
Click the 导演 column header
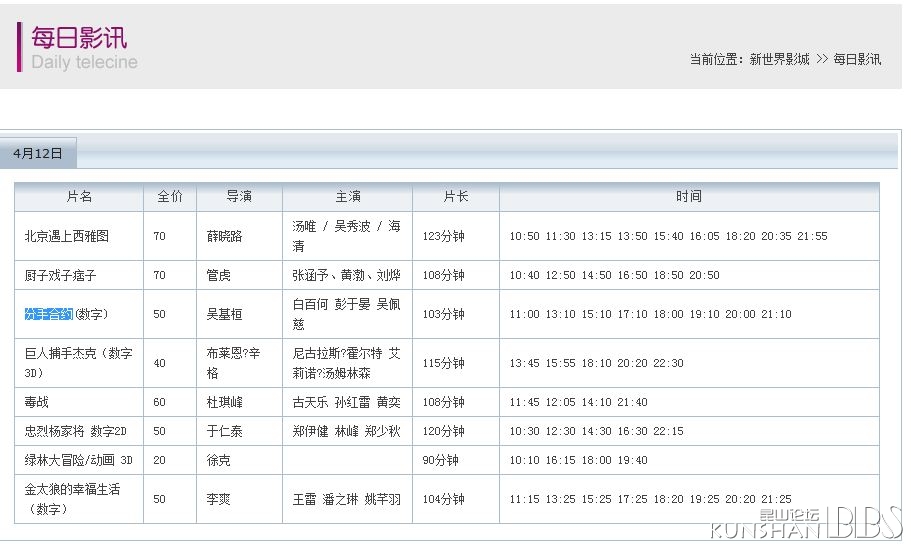pyautogui.click(x=239, y=196)
